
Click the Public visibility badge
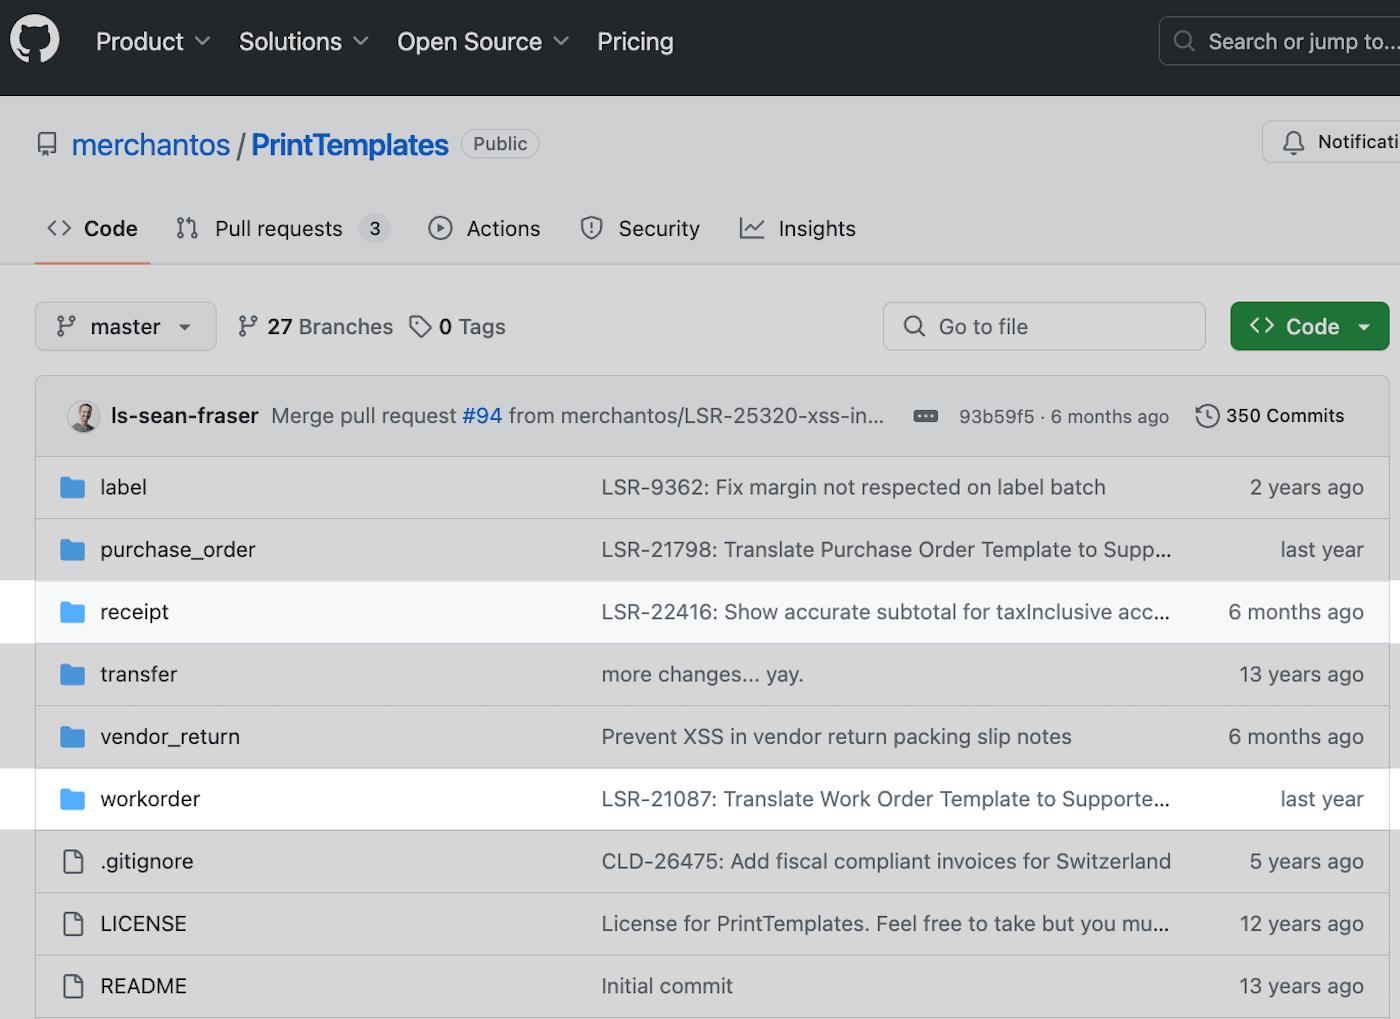(x=500, y=144)
